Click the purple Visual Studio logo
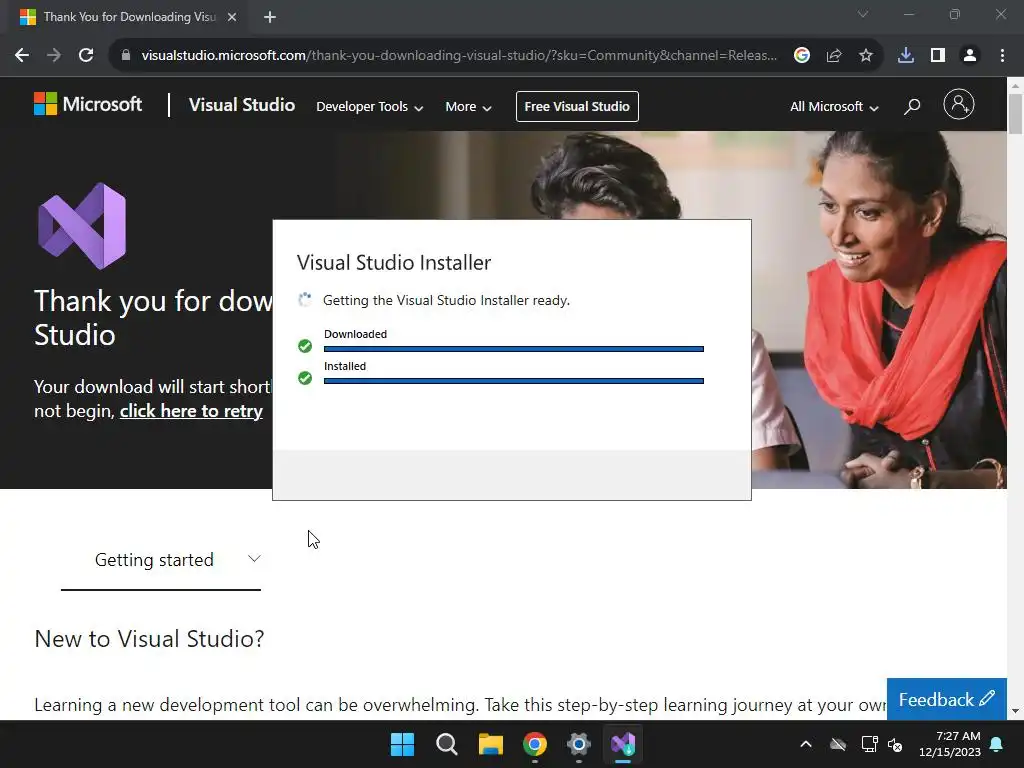Image resolution: width=1024 pixels, height=768 pixels. pos(82,226)
